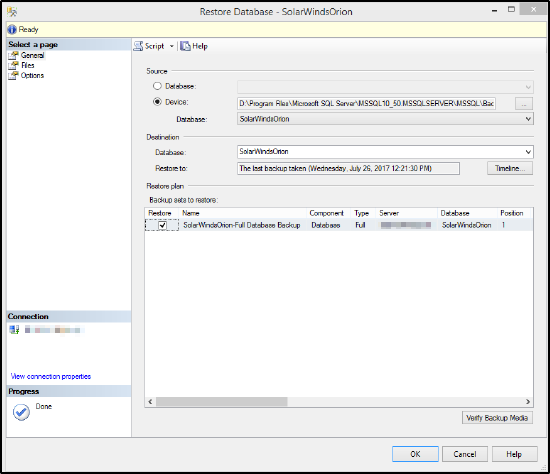Choose the Database source radio button
The width and height of the screenshot is (550, 474).
157,86
